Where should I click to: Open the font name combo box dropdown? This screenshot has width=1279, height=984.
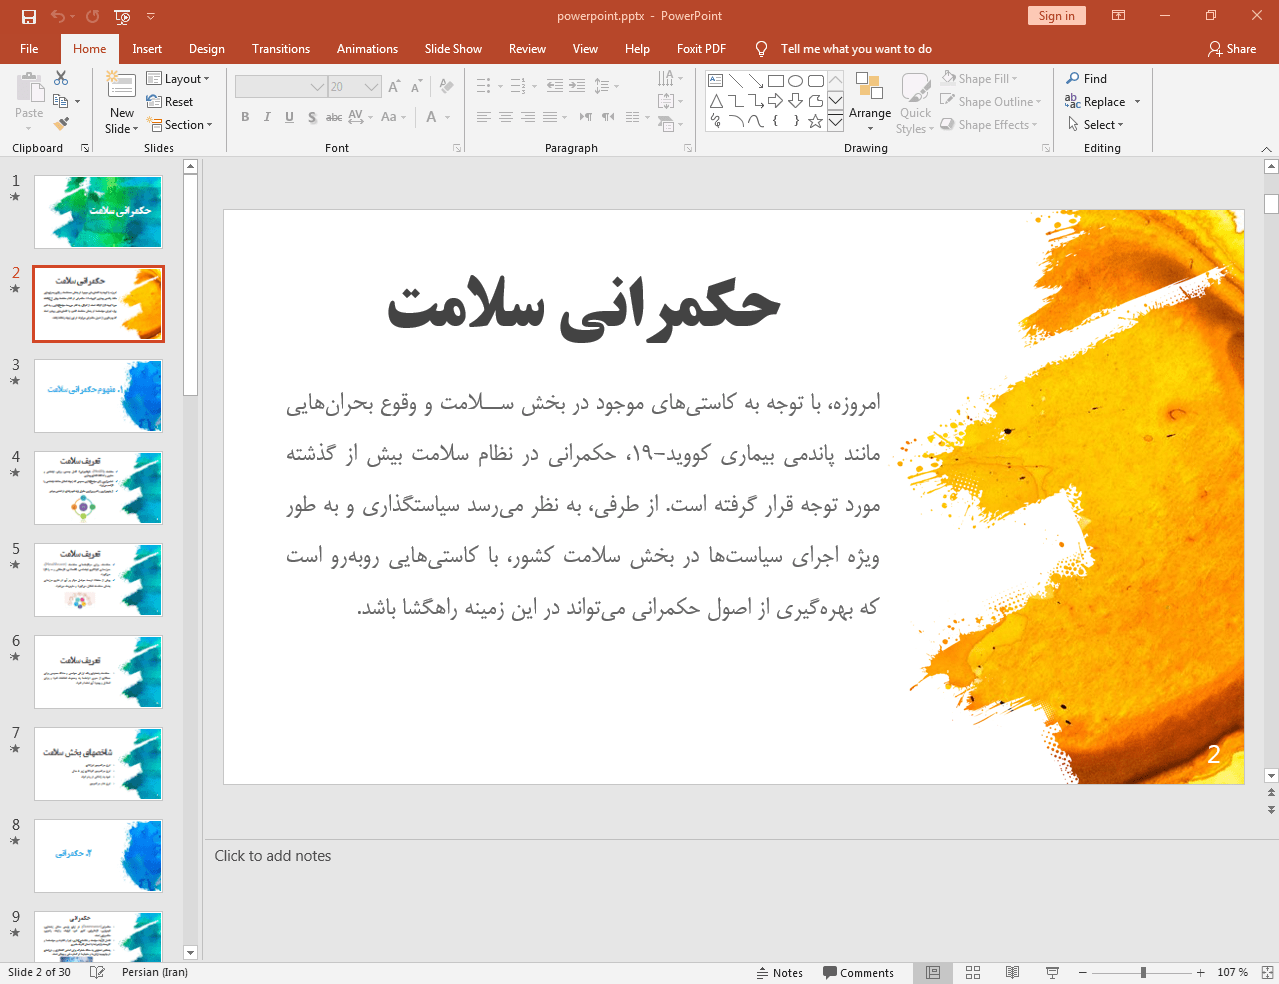(x=318, y=87)
